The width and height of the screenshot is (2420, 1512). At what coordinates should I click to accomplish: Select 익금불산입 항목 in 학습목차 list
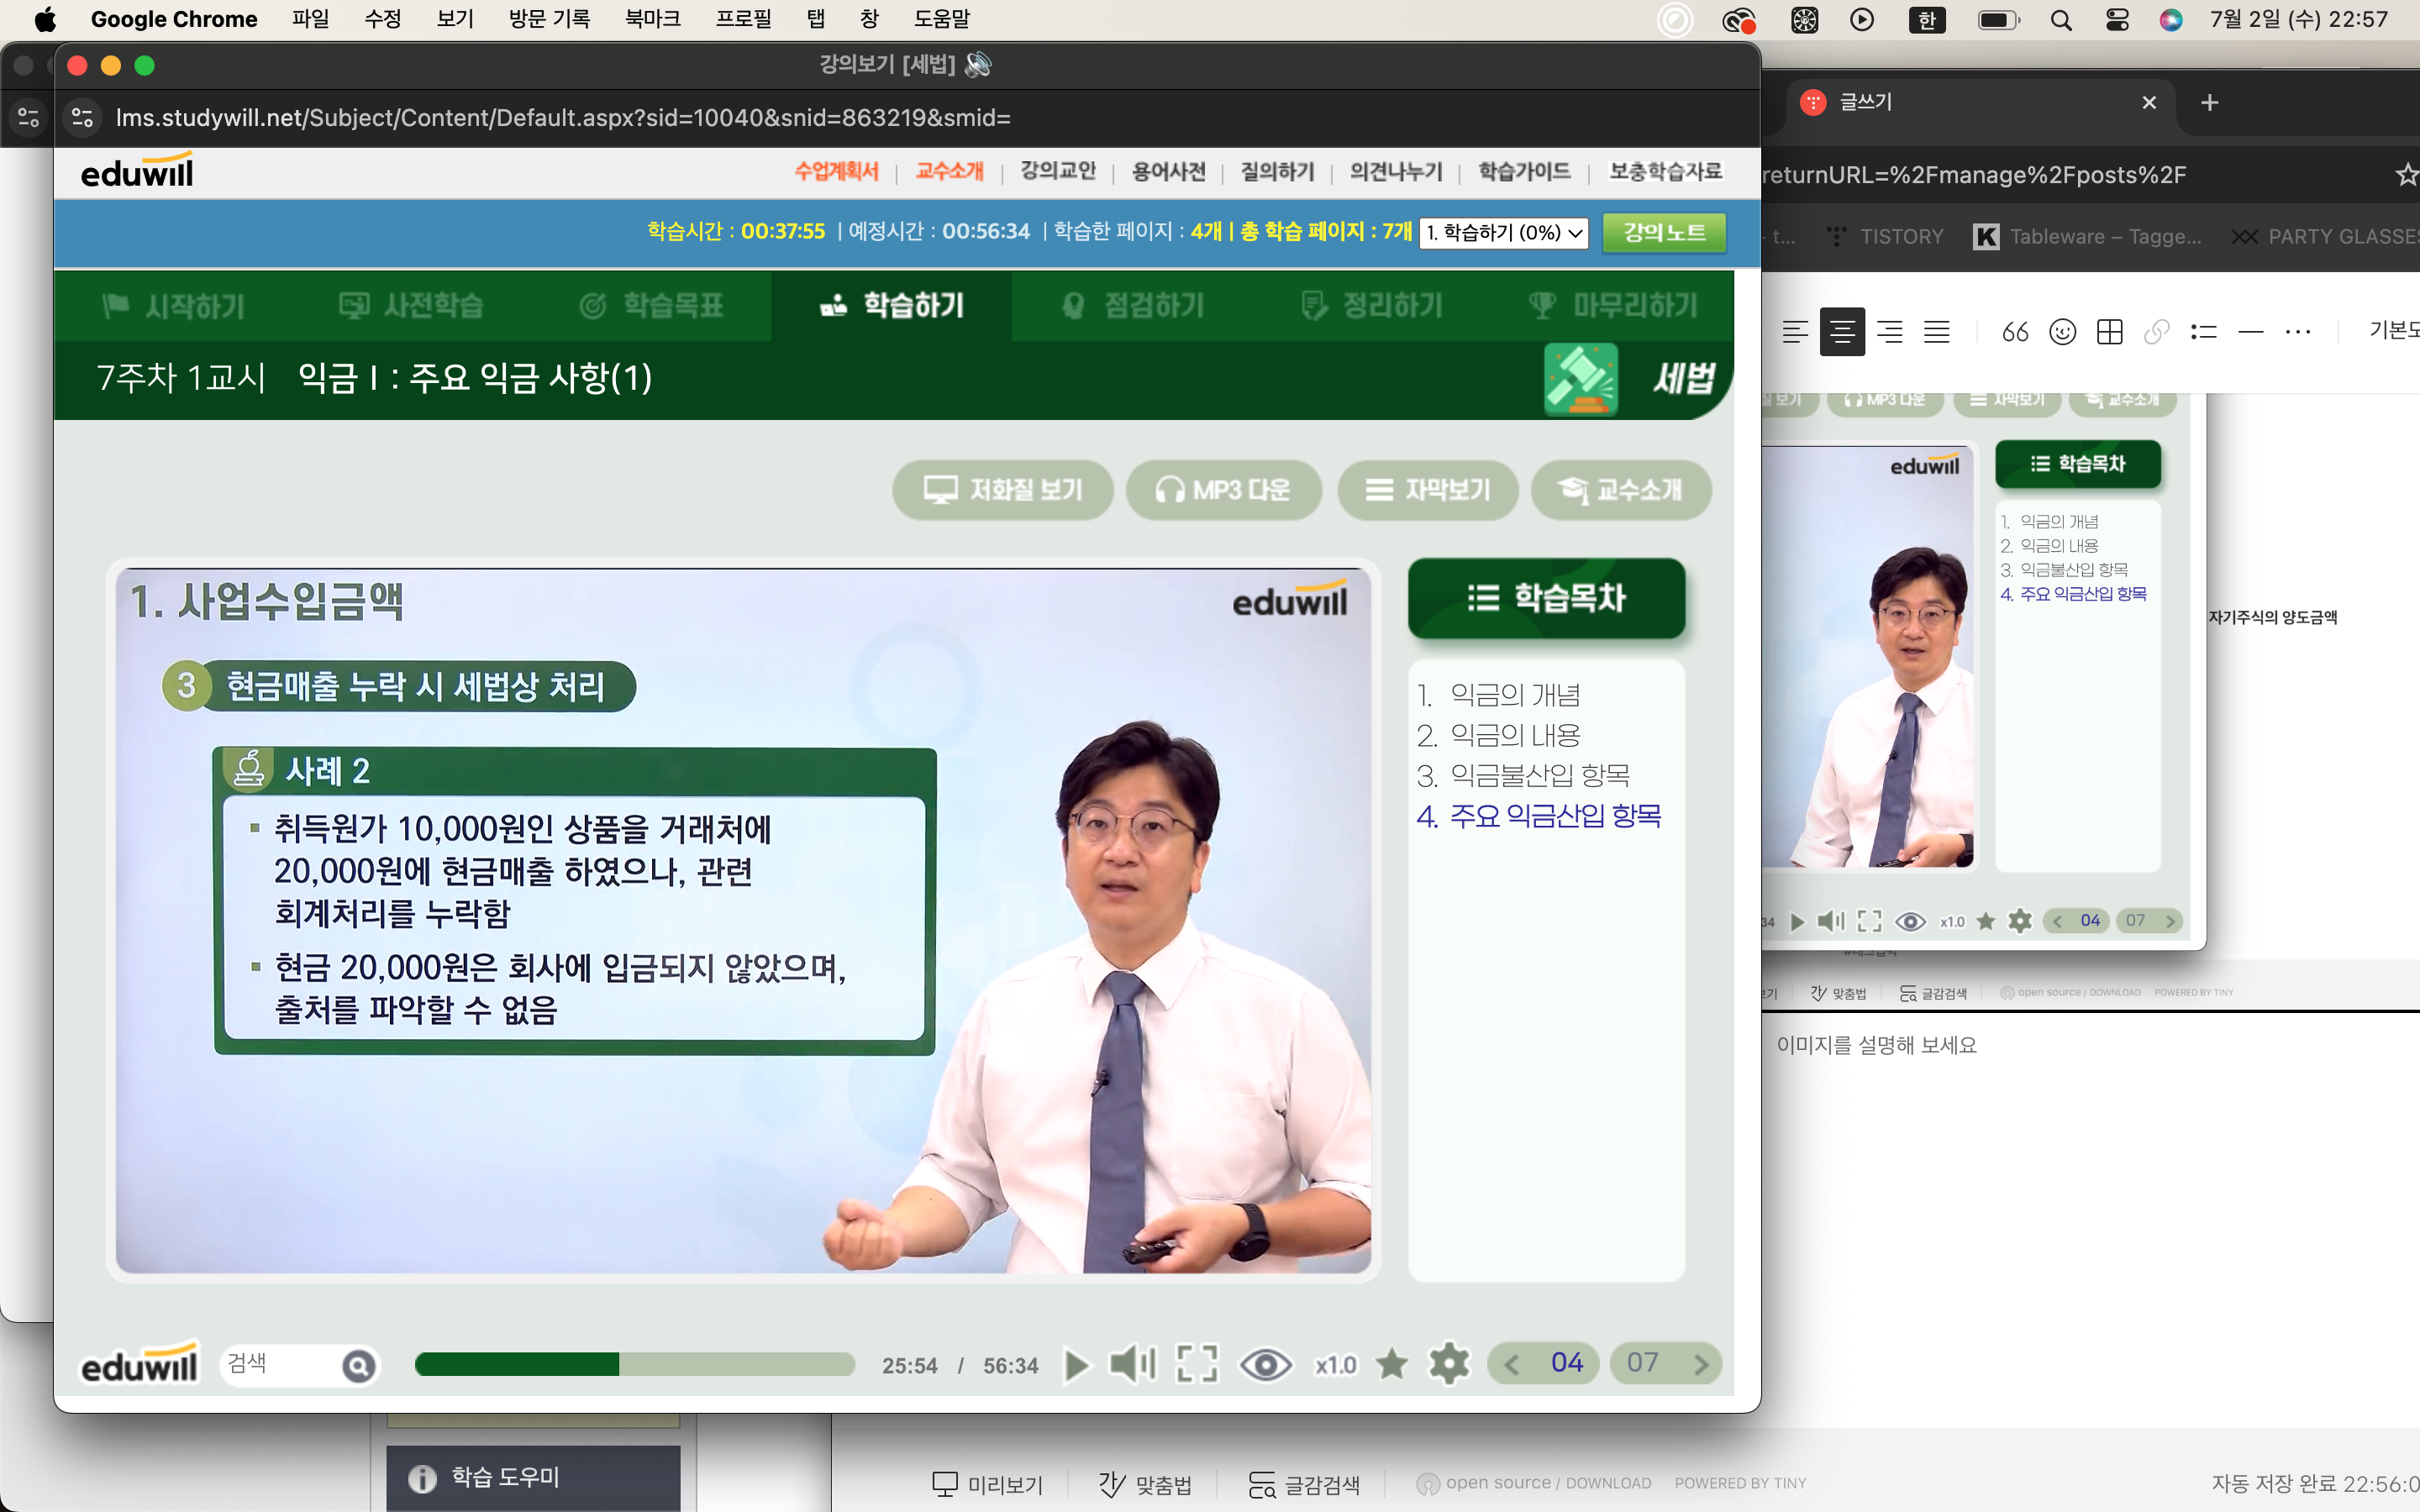1539,776
